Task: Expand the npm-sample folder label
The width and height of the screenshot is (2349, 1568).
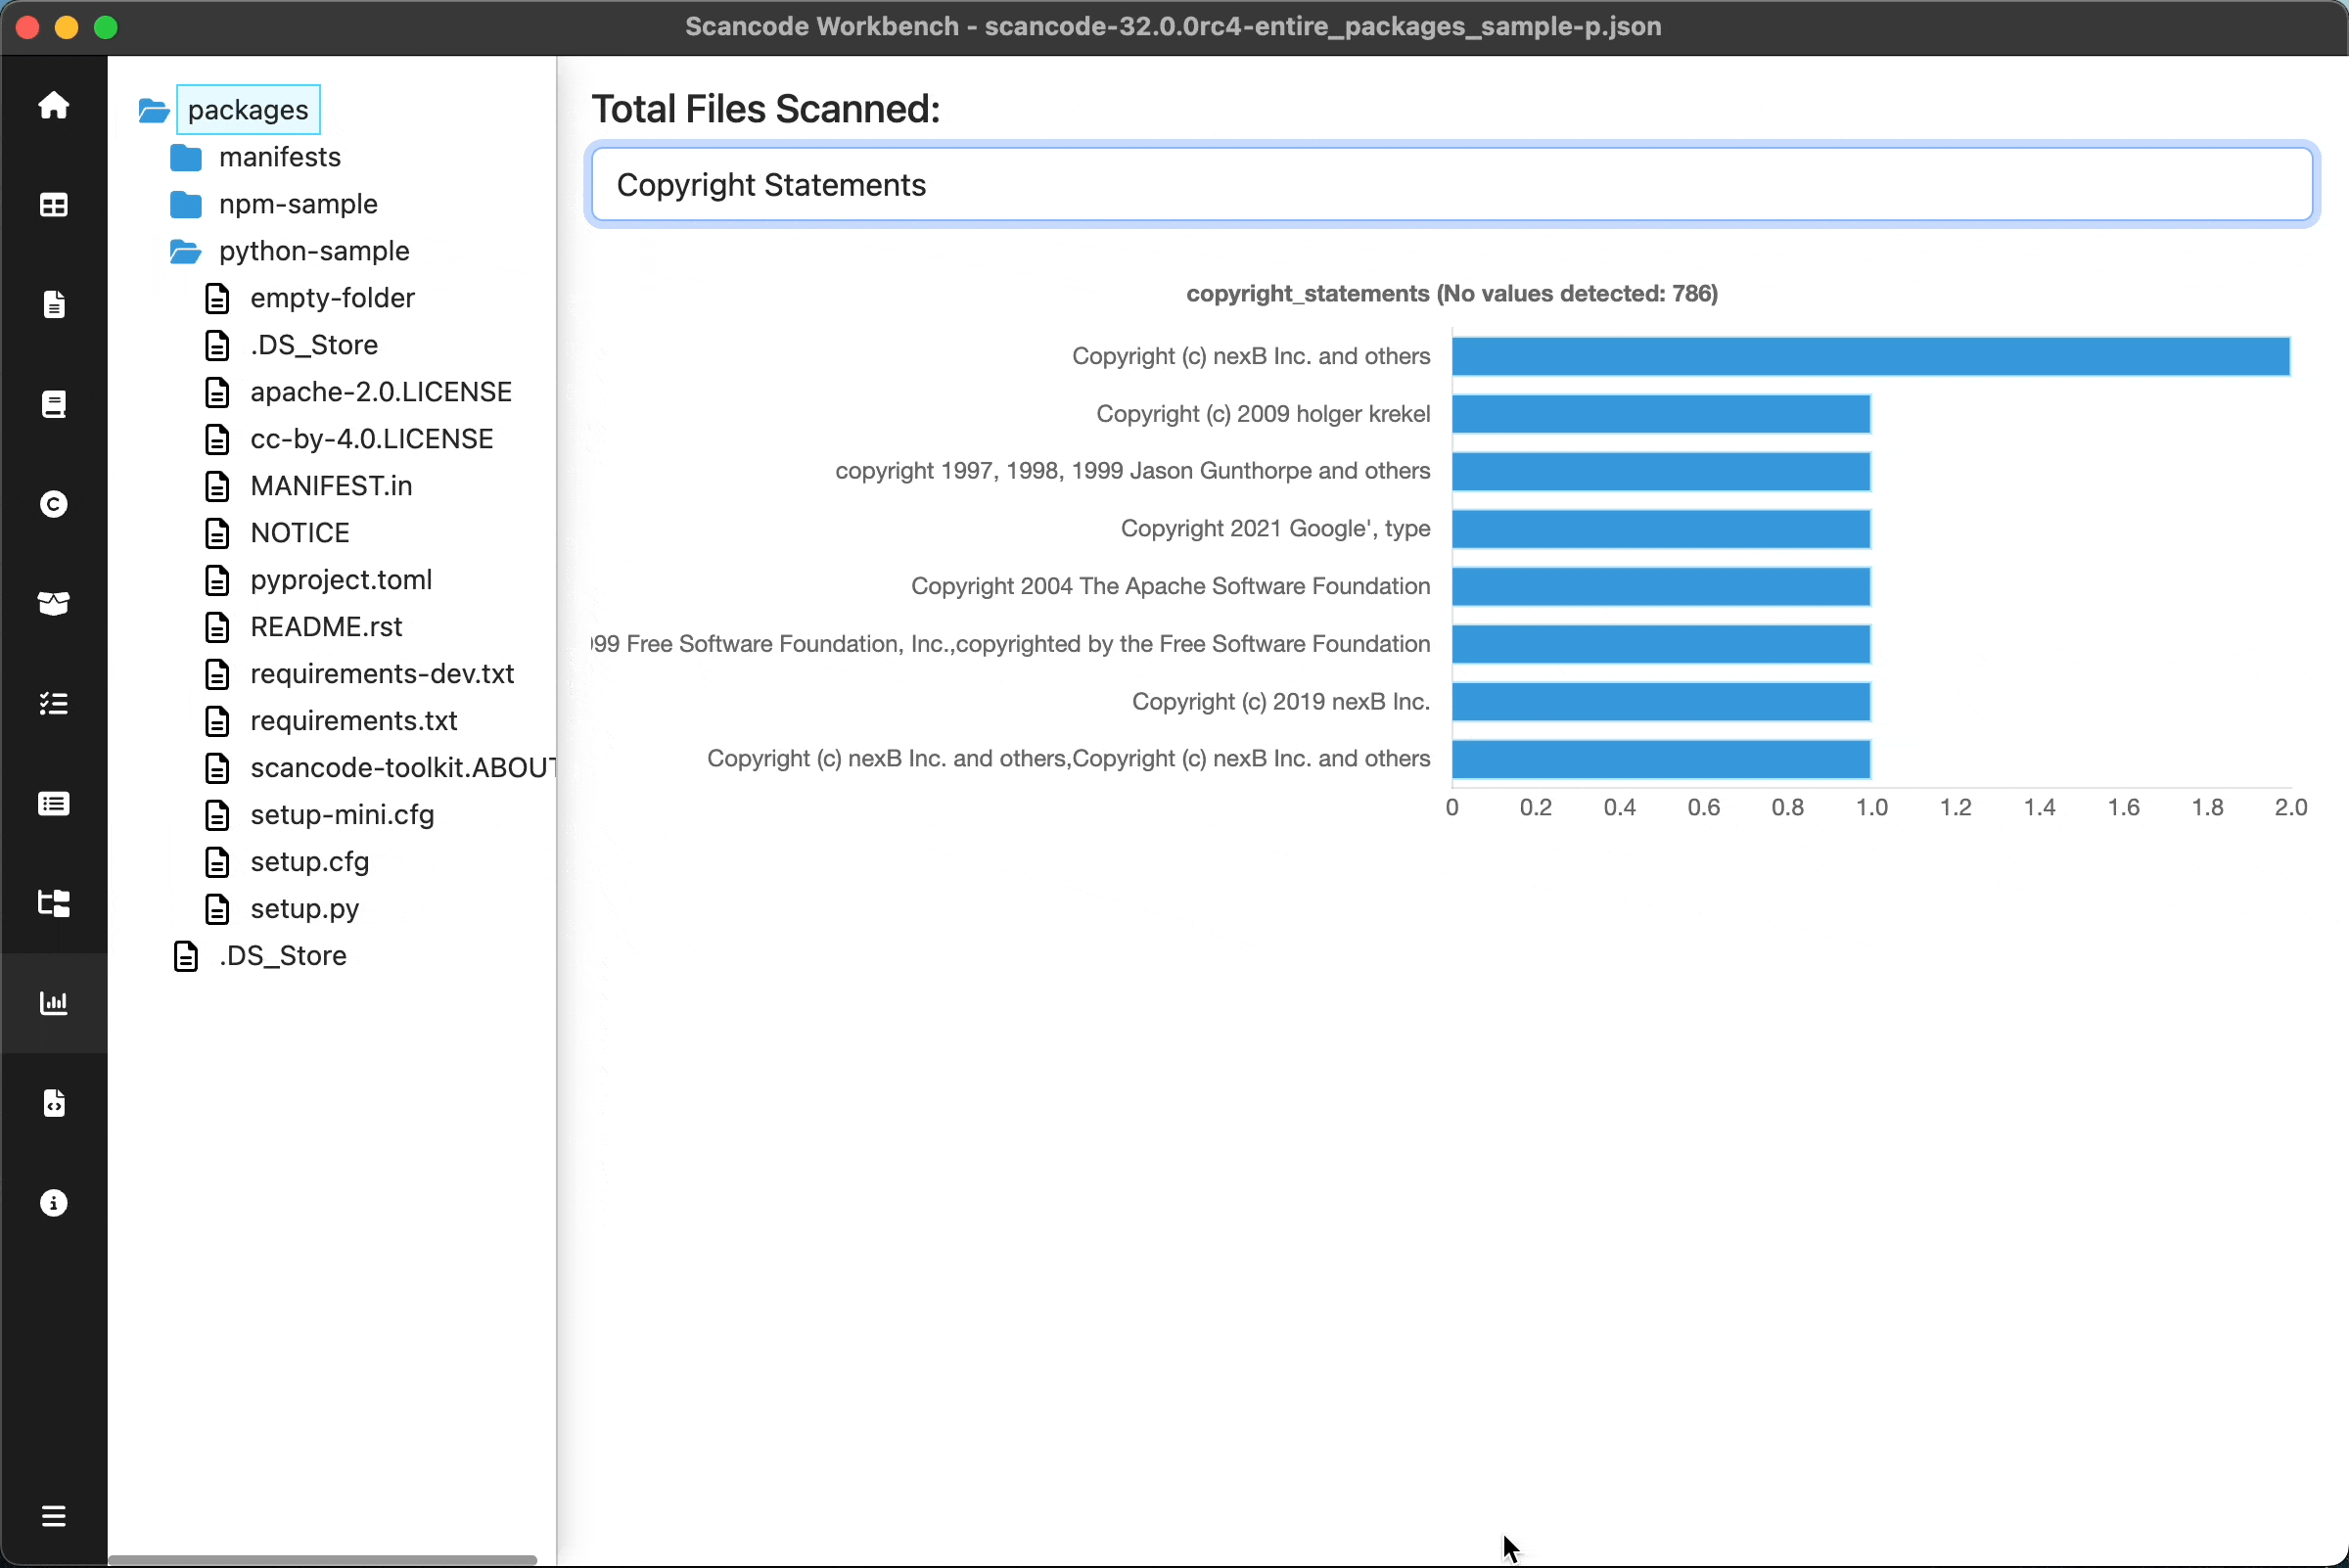Action: [x=298, y=204]
